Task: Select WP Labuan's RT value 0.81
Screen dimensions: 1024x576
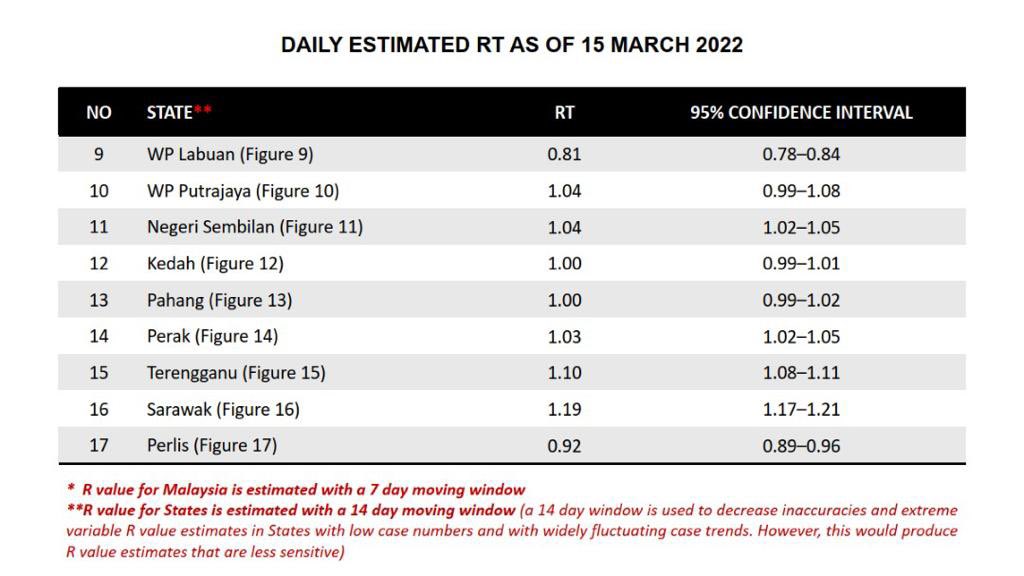Action: [564, 154]
